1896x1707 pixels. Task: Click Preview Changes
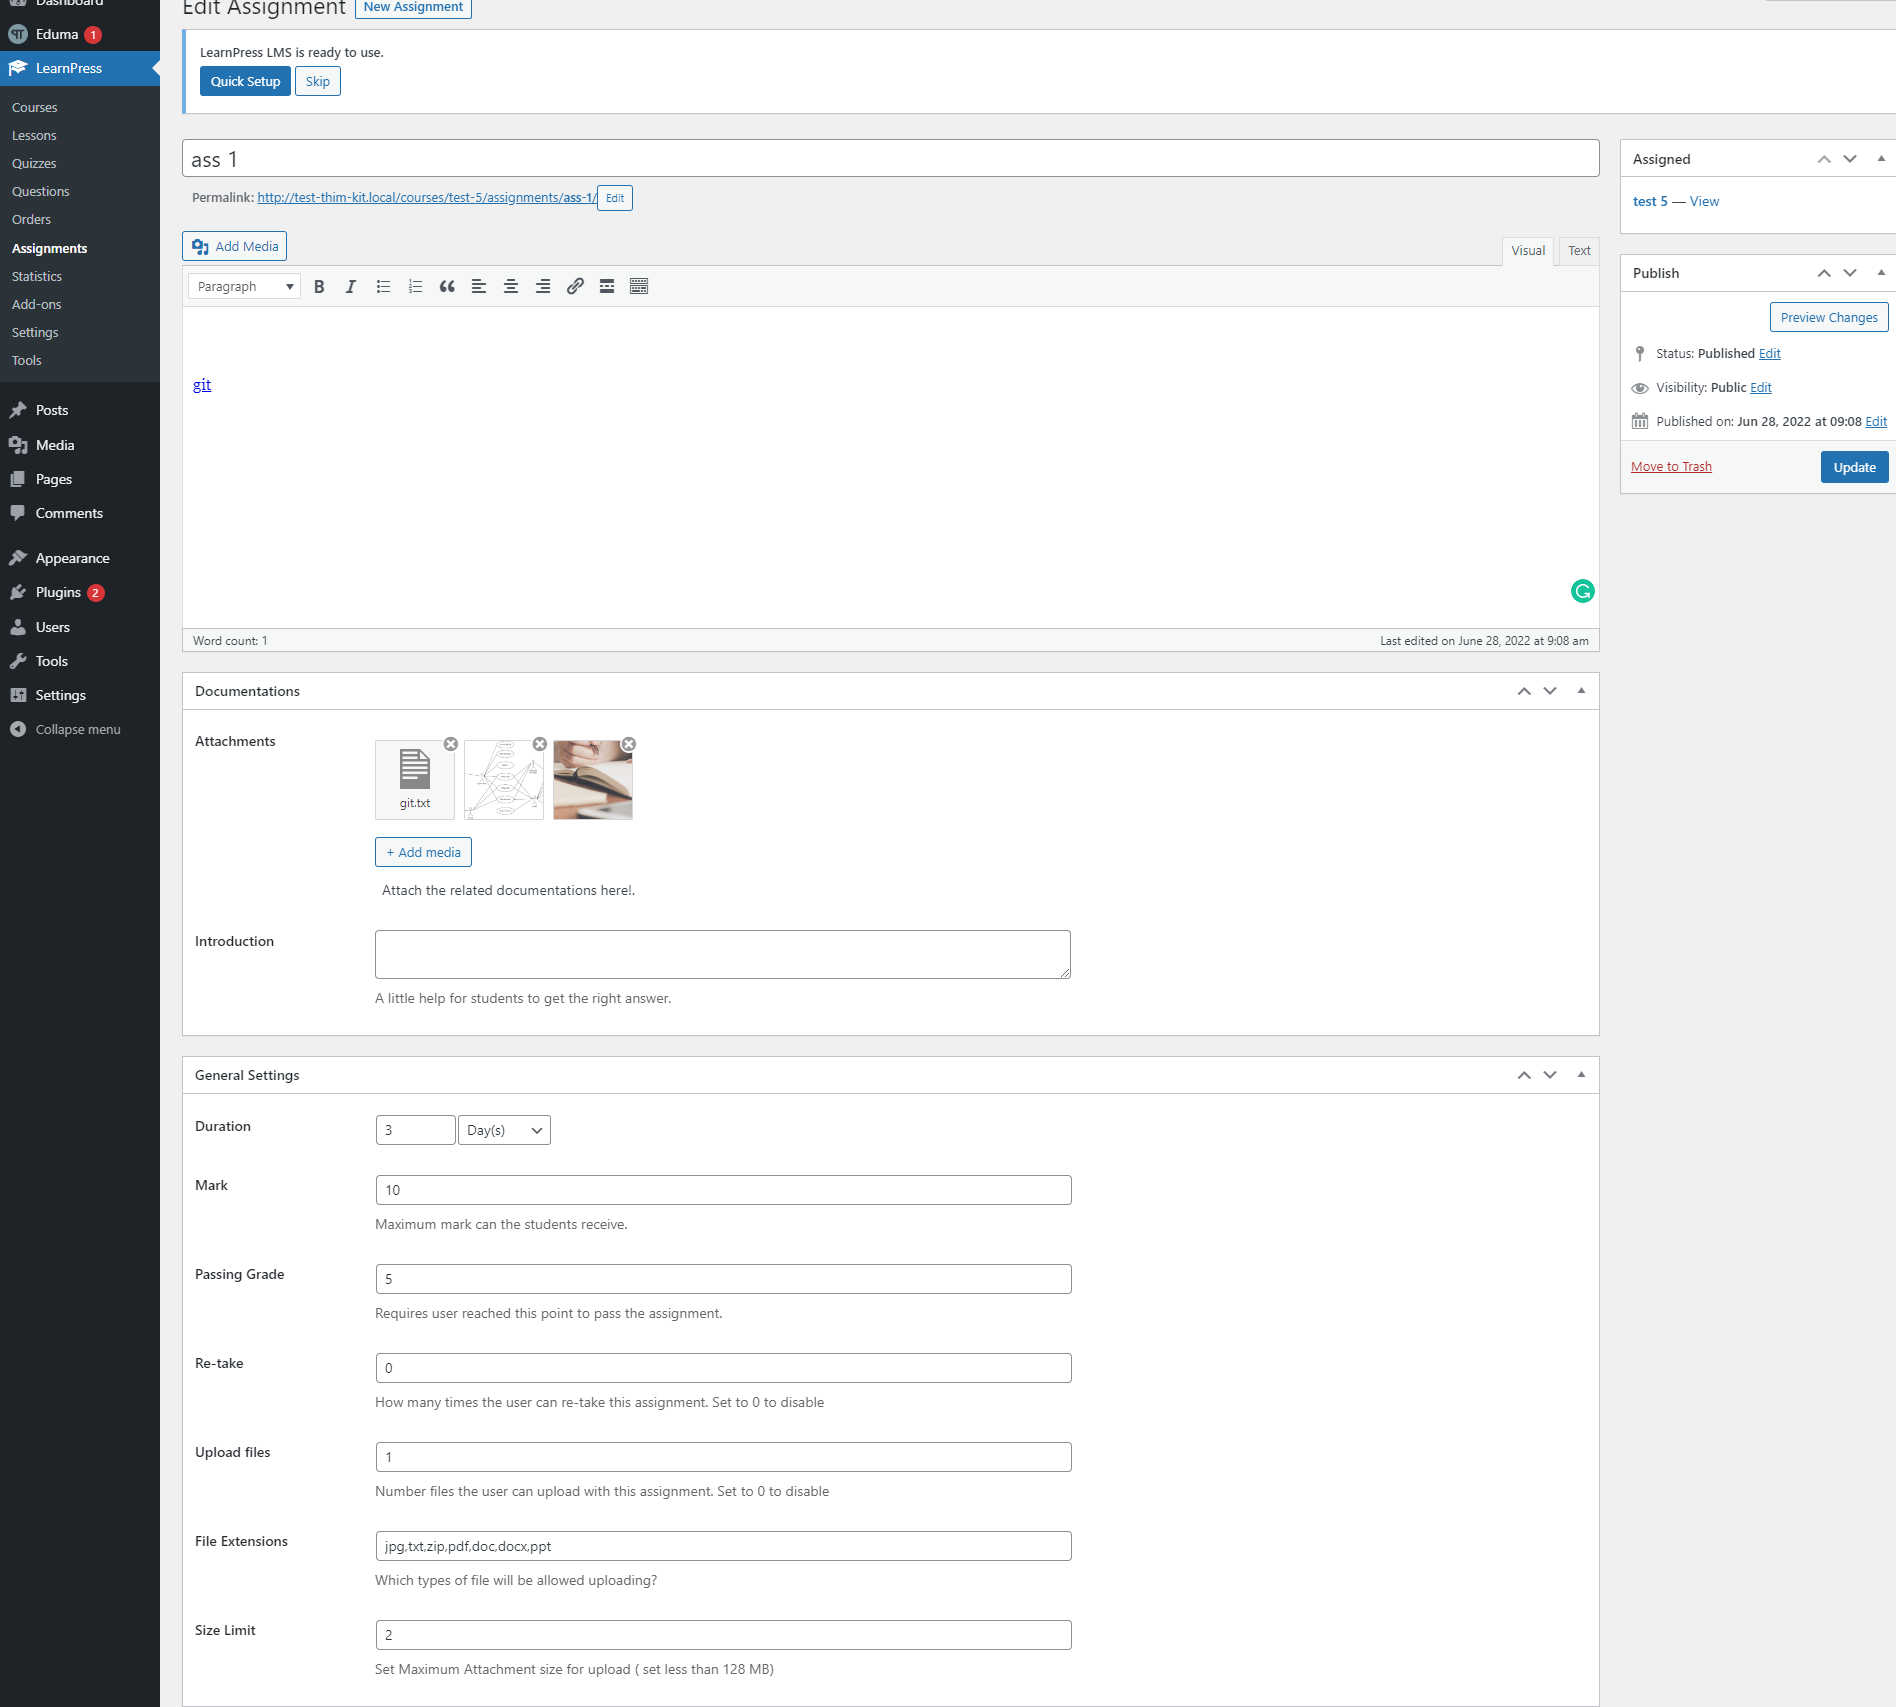[1829, 317]
